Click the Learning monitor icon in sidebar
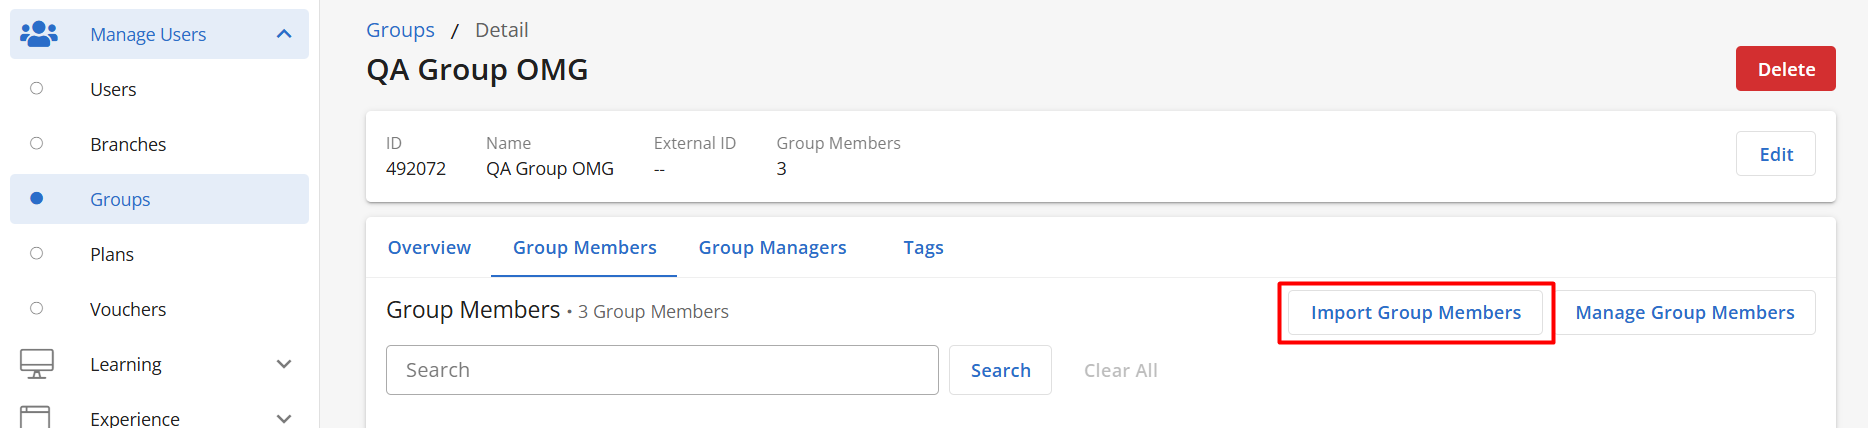The image size is (1868, 428). [x=37, y=364]
